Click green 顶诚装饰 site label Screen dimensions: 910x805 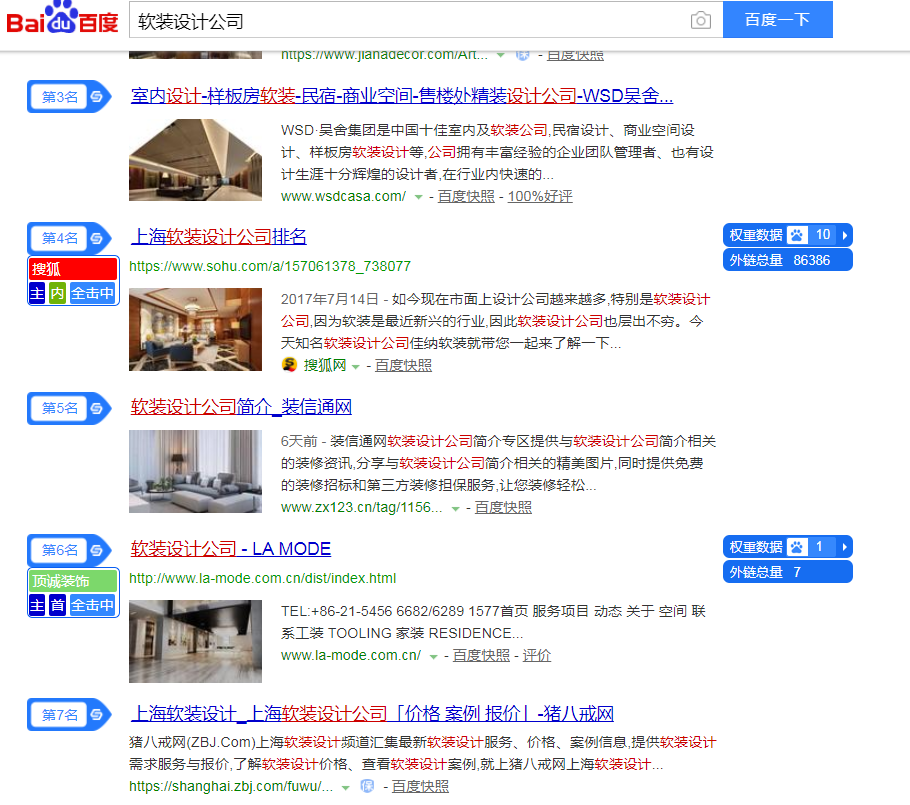(73, 581)
